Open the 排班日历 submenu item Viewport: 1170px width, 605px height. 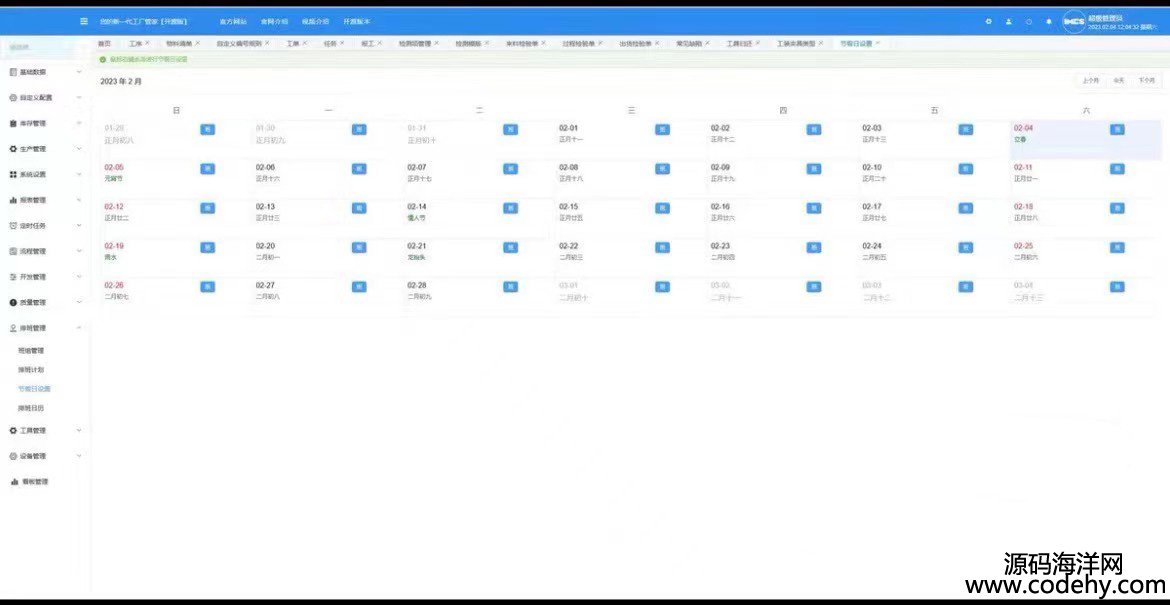click(31, 408)
